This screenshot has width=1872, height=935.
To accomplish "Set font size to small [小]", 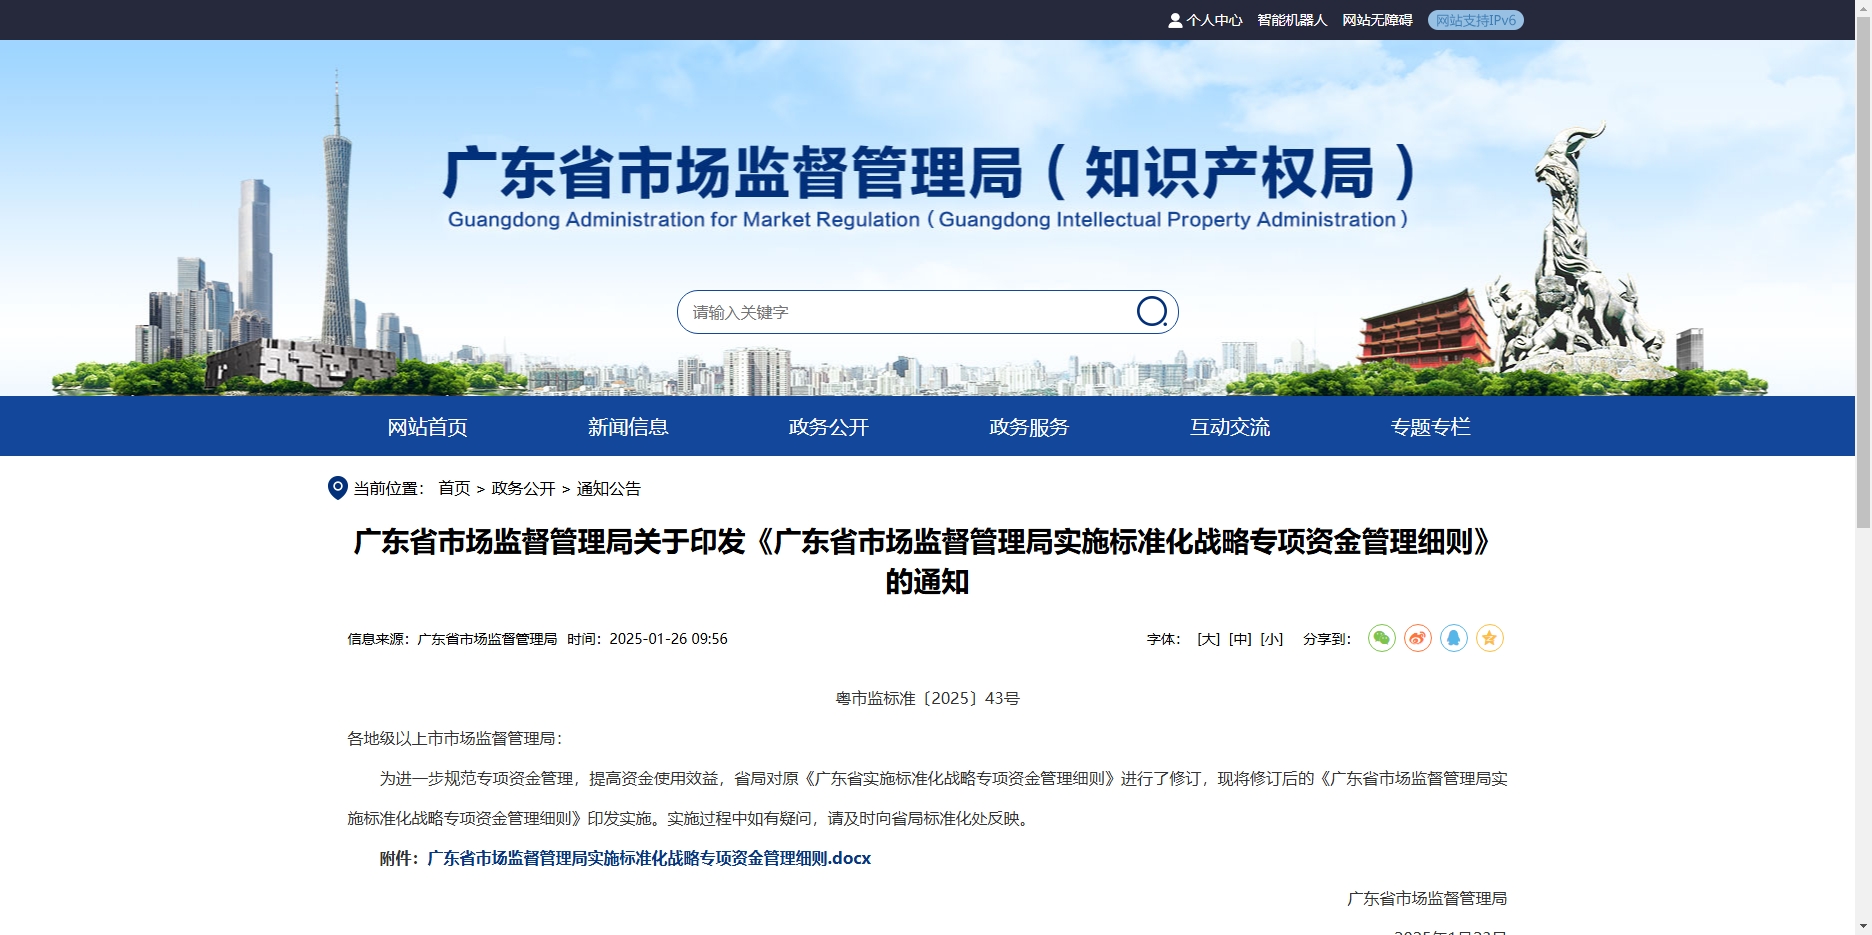I will pyautogui.click(x=1271, y=639).
